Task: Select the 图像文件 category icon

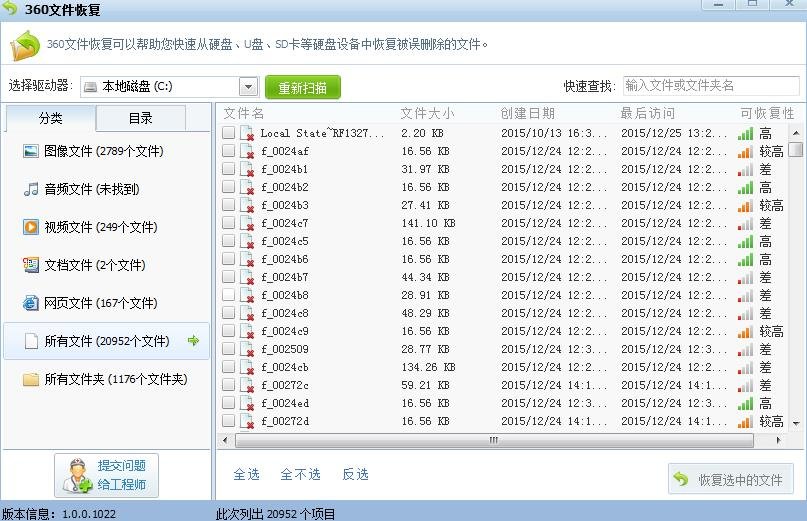Action: (31, 151)
